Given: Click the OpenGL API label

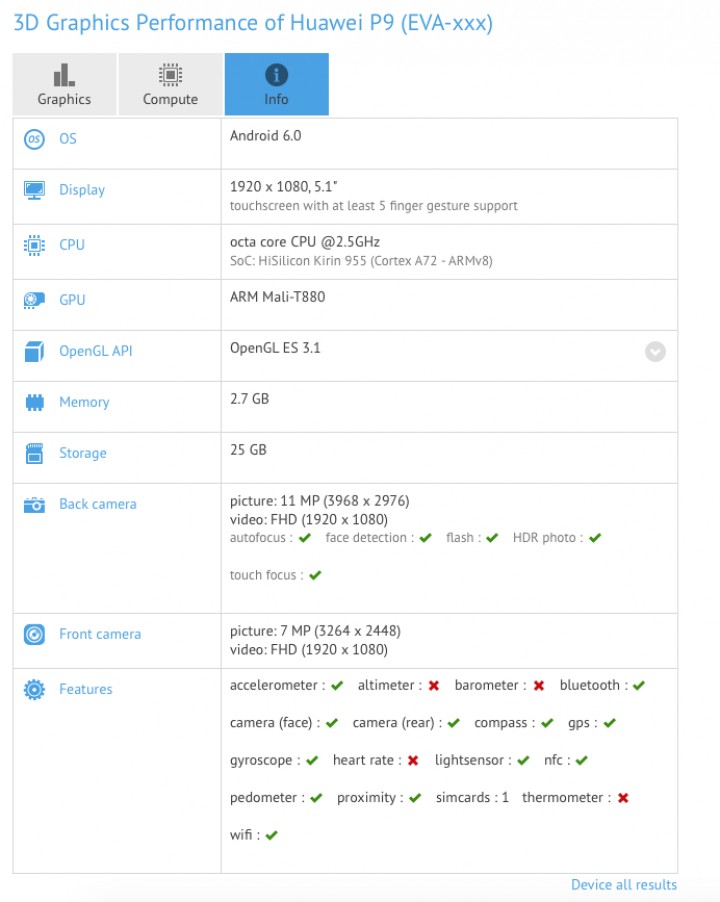Looking at the screenshot, I should click(96, 351).
